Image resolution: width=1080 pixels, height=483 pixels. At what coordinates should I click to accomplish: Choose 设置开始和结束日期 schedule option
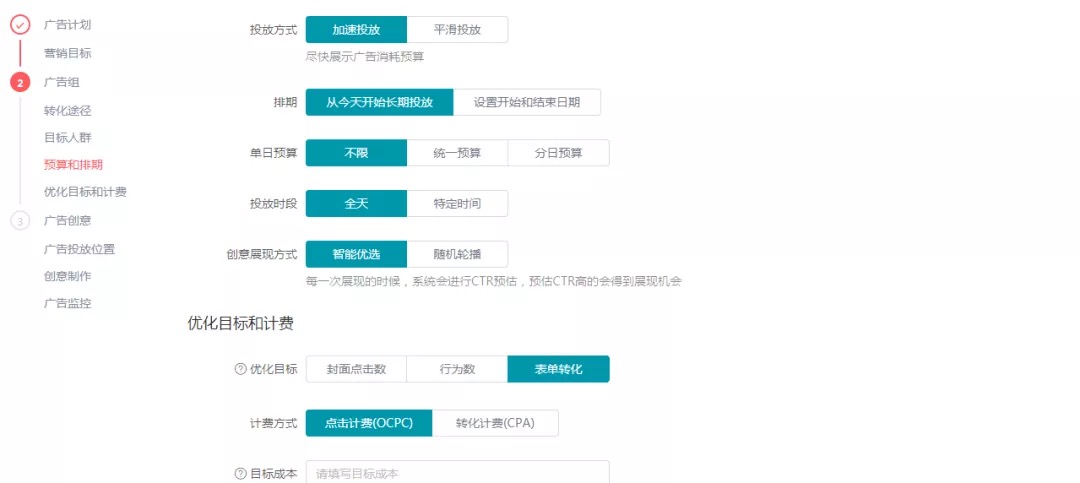(x=527, y=102)
